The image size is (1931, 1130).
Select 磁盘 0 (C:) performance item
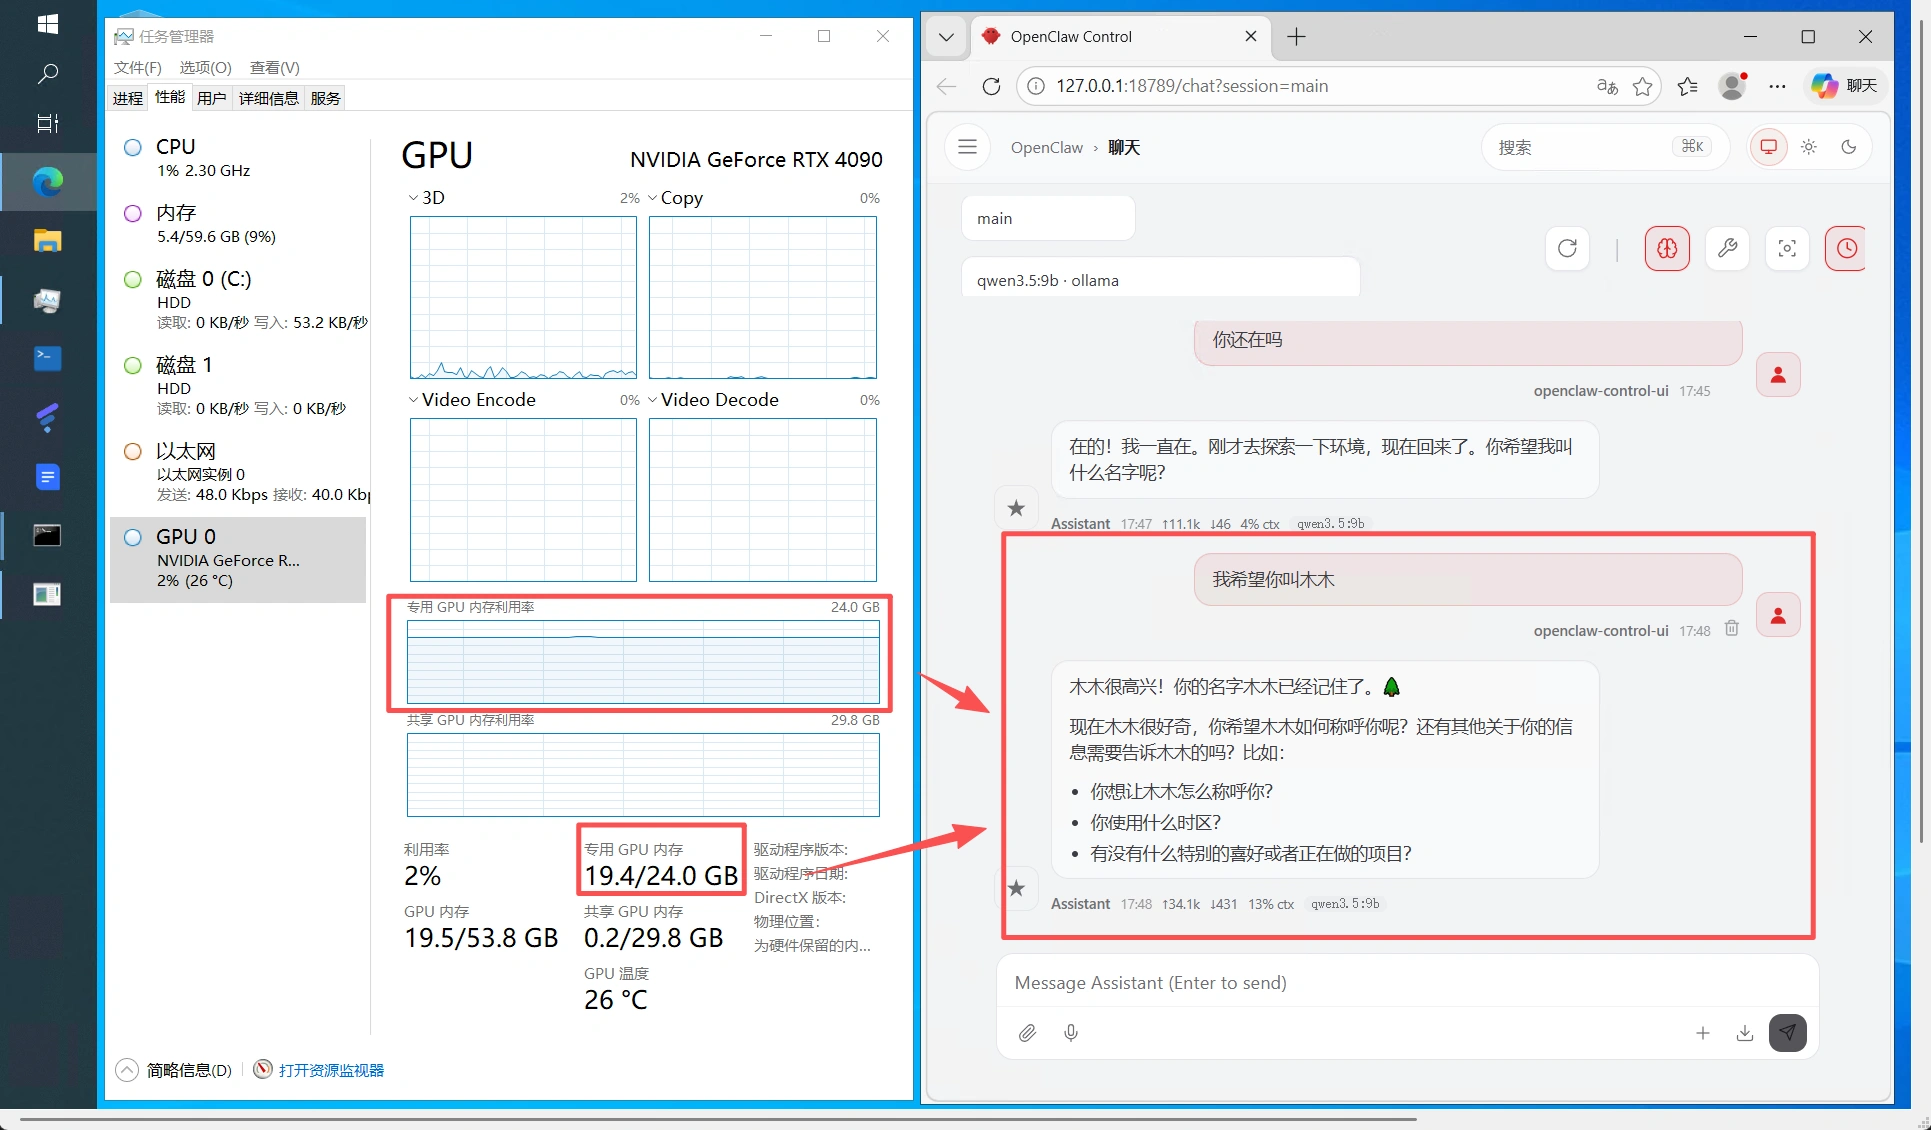[x=238, y=300]
